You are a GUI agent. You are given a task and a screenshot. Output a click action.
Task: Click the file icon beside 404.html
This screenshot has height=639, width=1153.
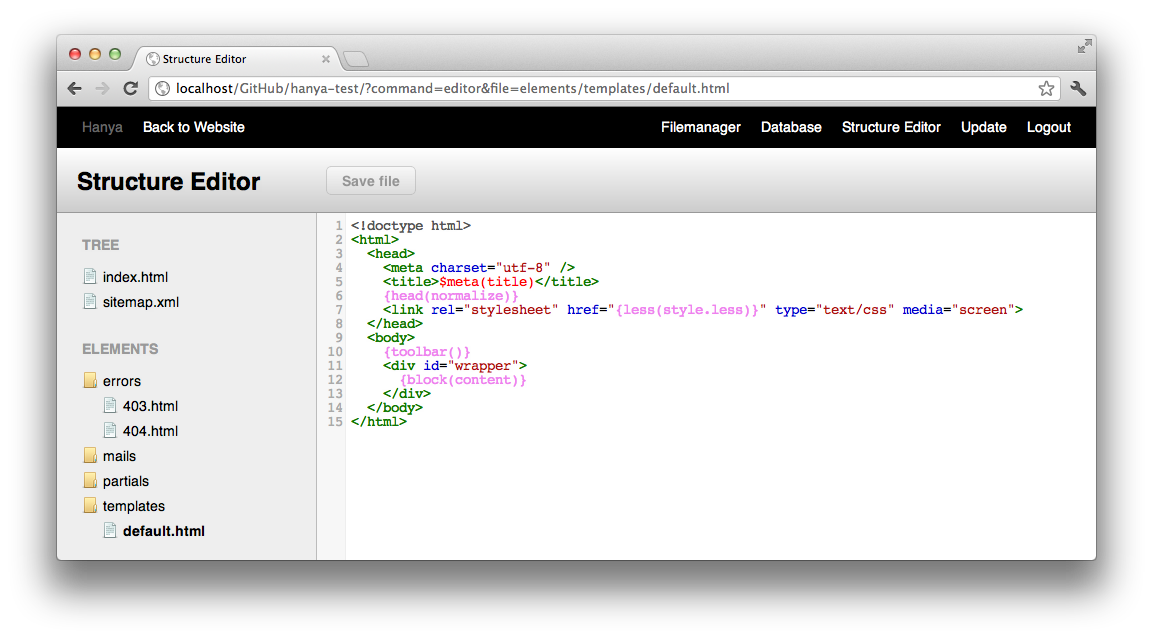pyautogui.click(x=110, y=430)
